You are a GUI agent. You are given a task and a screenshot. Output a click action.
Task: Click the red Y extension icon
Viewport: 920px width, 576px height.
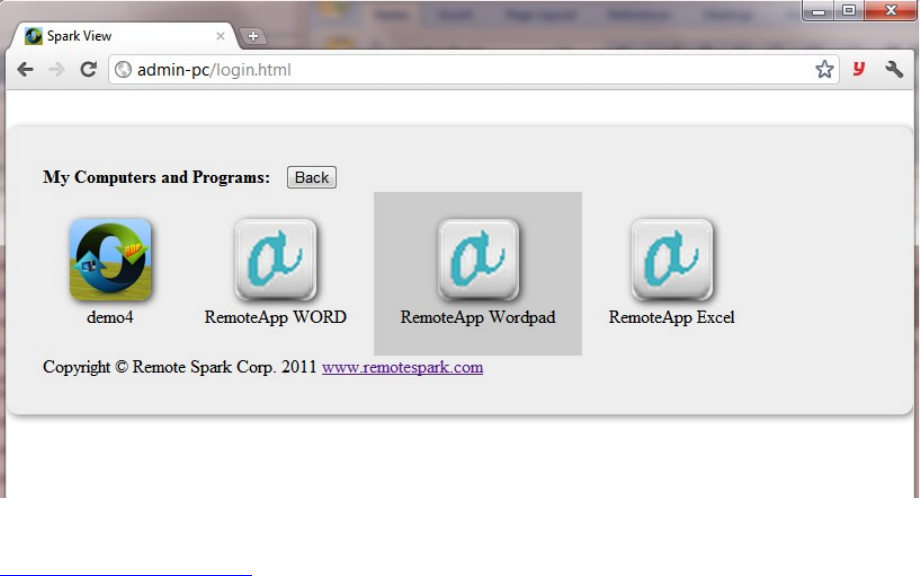click(859, 69)
